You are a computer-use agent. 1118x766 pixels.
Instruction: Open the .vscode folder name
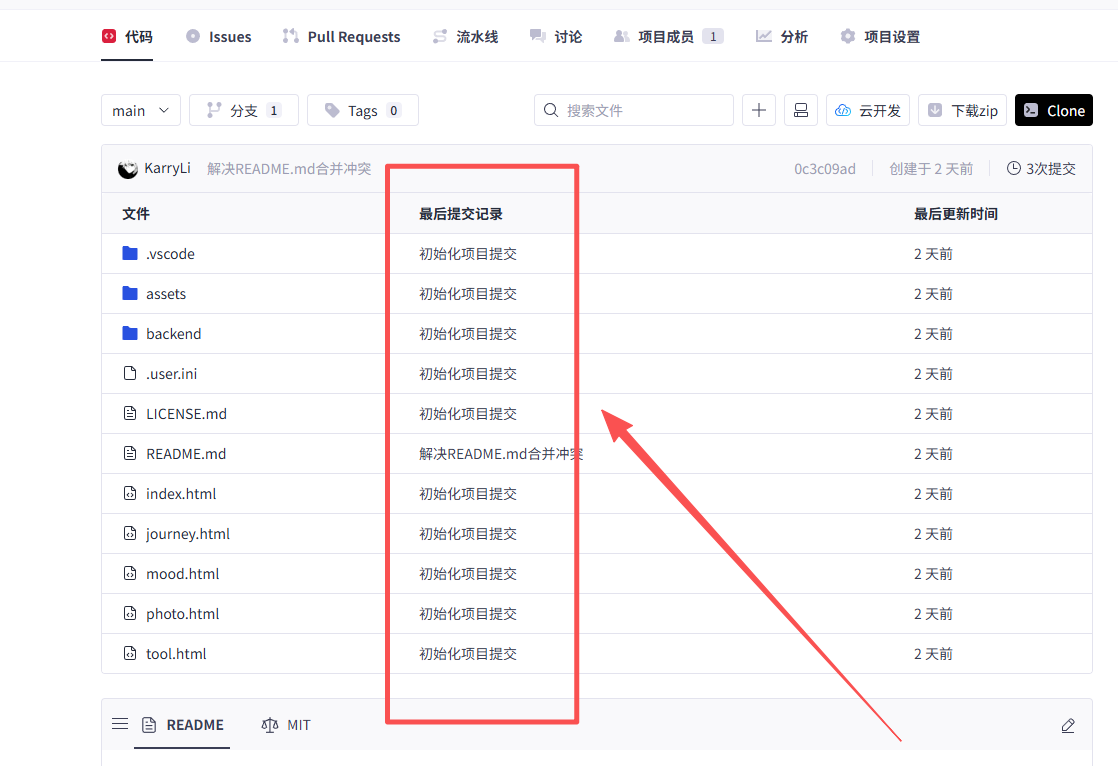tap(170, 254)
